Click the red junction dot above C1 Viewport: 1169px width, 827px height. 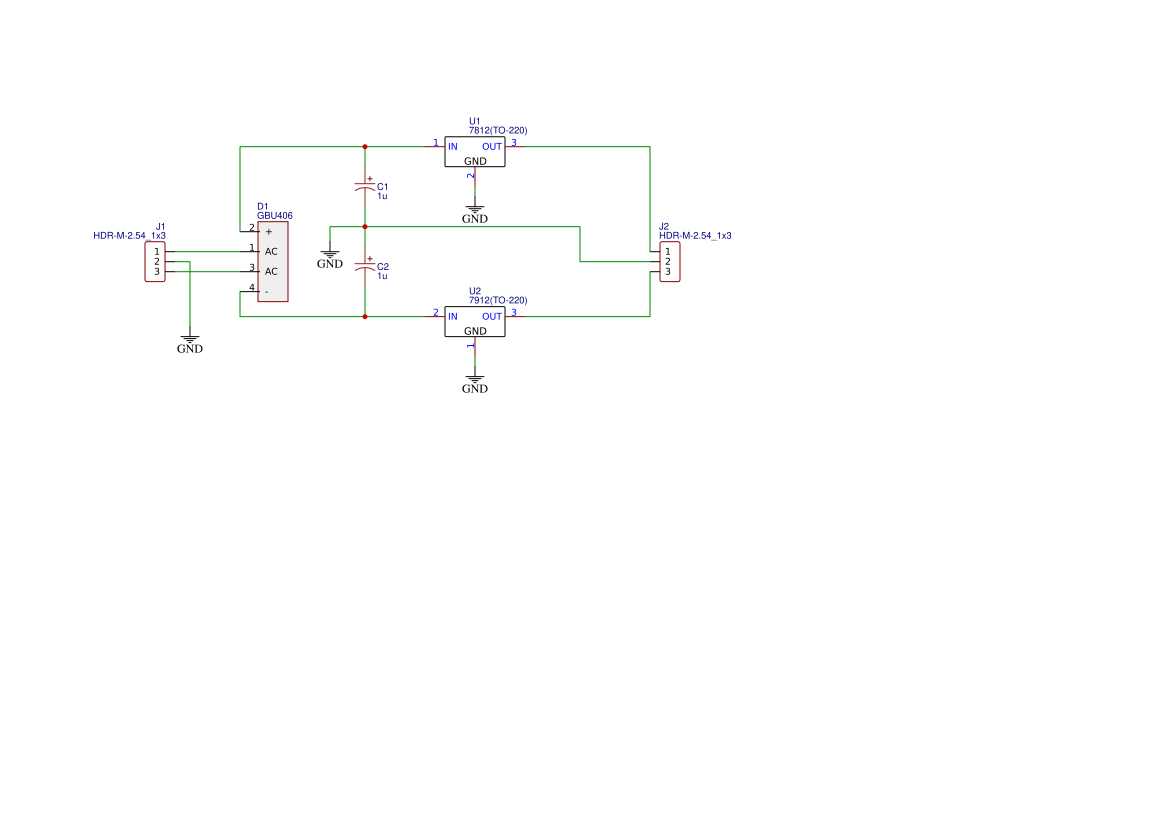pos(365,146)
